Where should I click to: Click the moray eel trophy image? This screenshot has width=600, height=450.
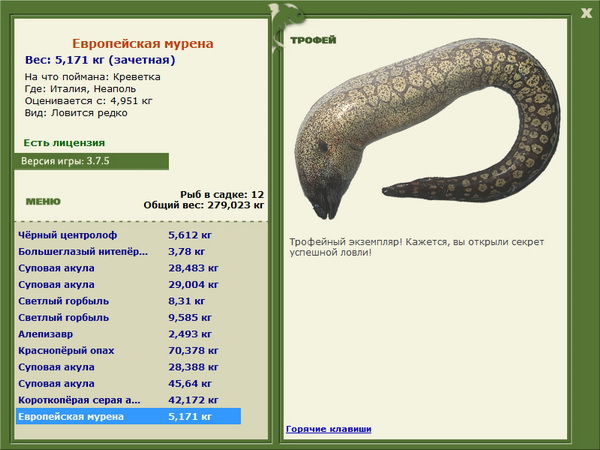tap(427, 128)
